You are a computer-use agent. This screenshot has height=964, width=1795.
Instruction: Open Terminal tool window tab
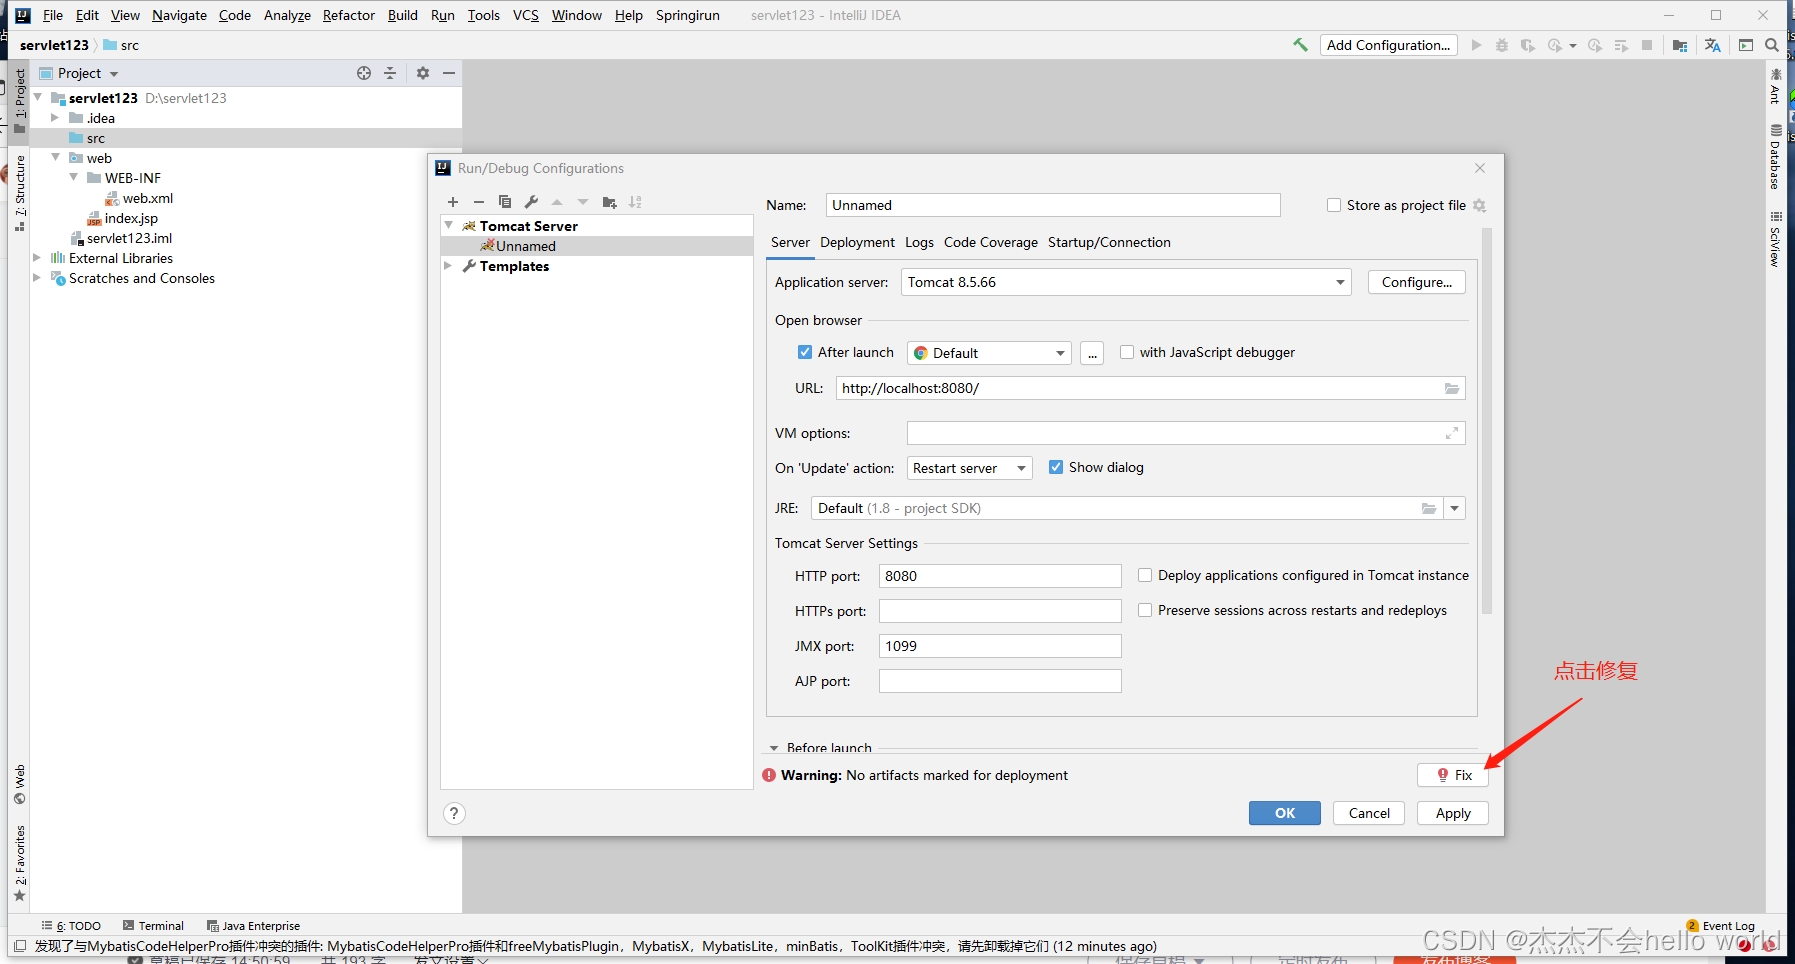click(x=153, y=926)
